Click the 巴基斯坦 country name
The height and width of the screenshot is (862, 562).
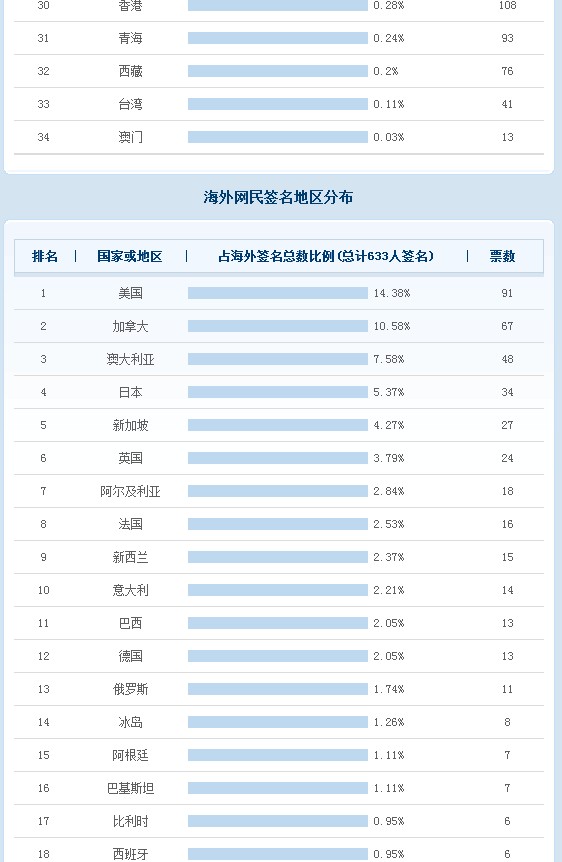130,788
